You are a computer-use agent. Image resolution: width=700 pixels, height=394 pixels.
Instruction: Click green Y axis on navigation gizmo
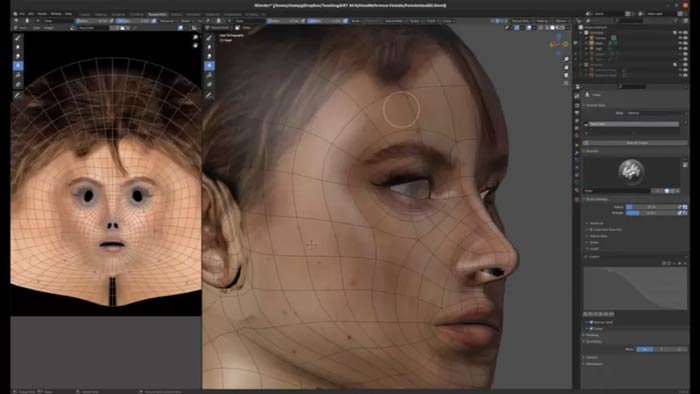pyautogui.click(x=565, y=44)
